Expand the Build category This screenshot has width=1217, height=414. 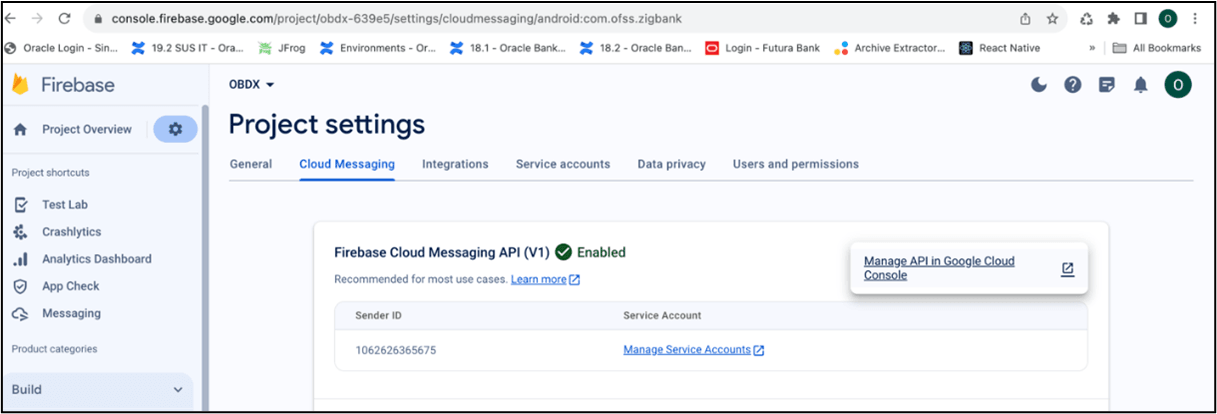pos(97,390)
